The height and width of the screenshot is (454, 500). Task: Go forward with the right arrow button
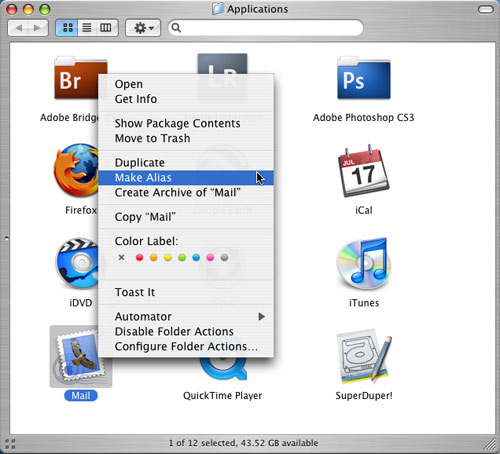pos(38,28)
